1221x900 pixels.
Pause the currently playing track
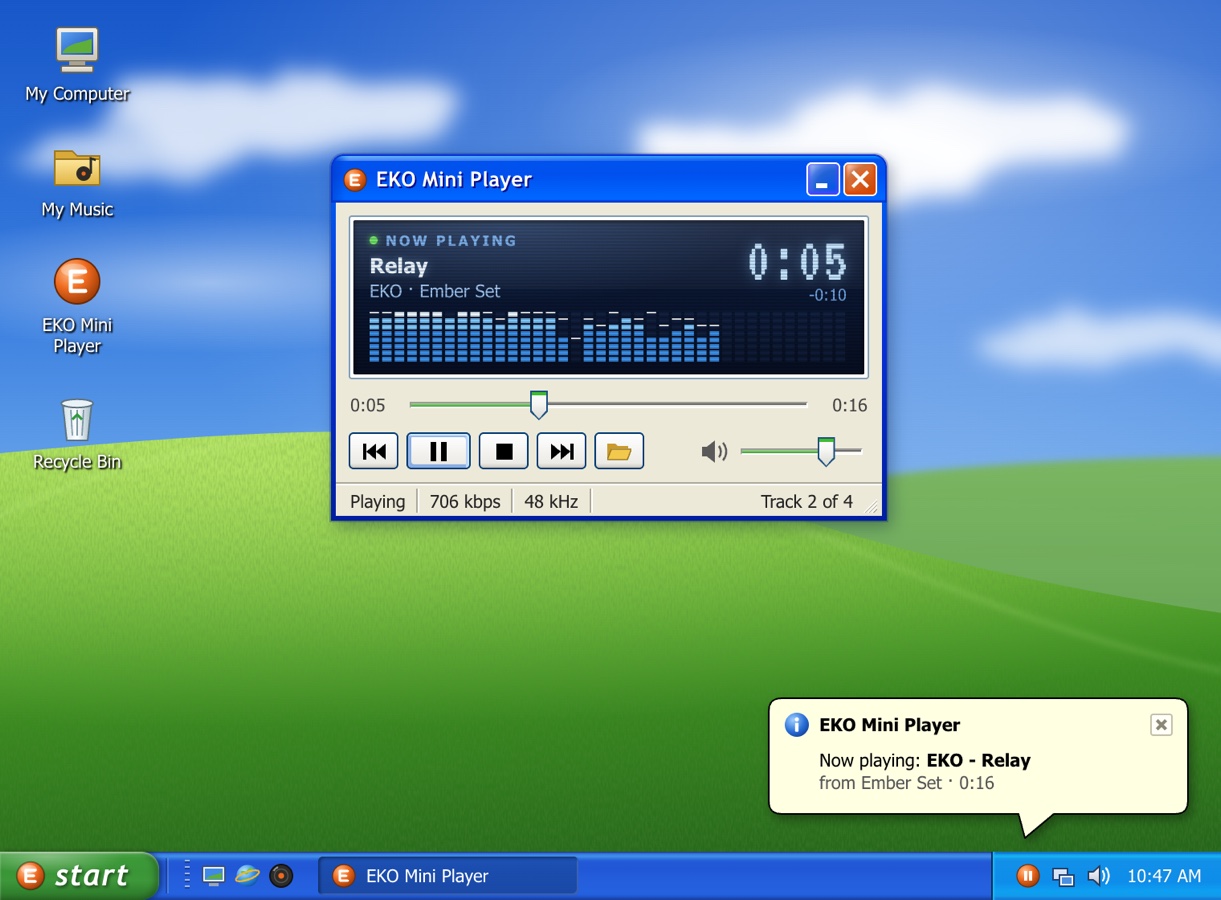pos(438,452)
